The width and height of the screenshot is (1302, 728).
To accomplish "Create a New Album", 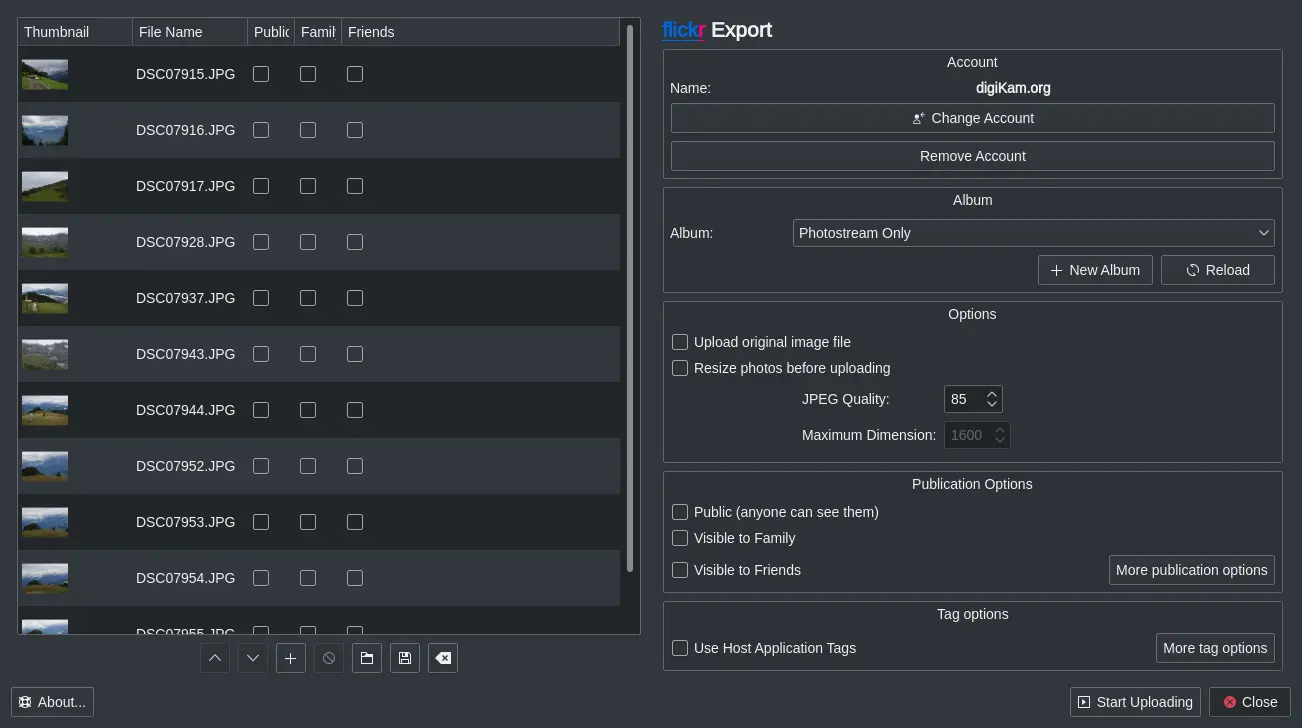I will pos(1095,270).
